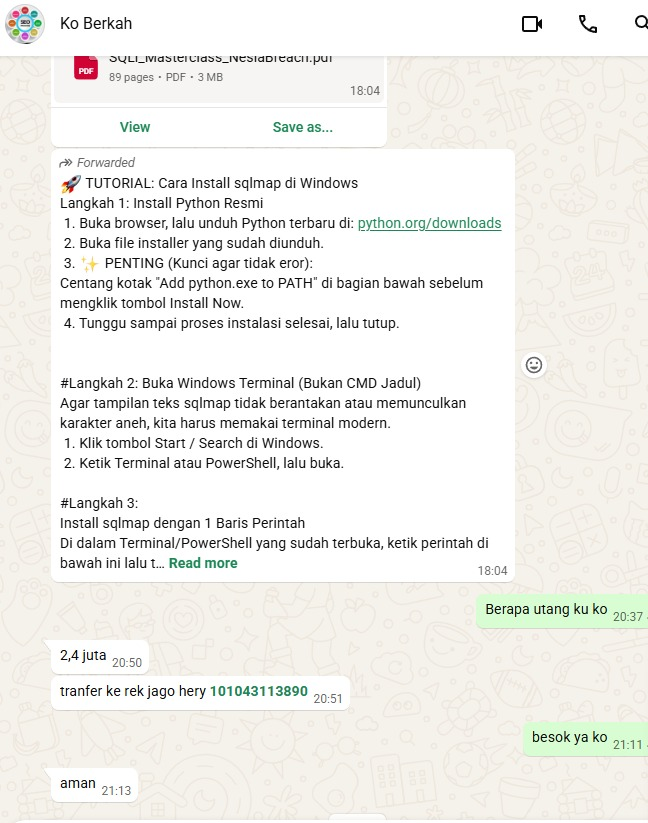The image size is (648, 823).
Task: React to tutorial message with emoji icon
Action: tap(534, 365)
